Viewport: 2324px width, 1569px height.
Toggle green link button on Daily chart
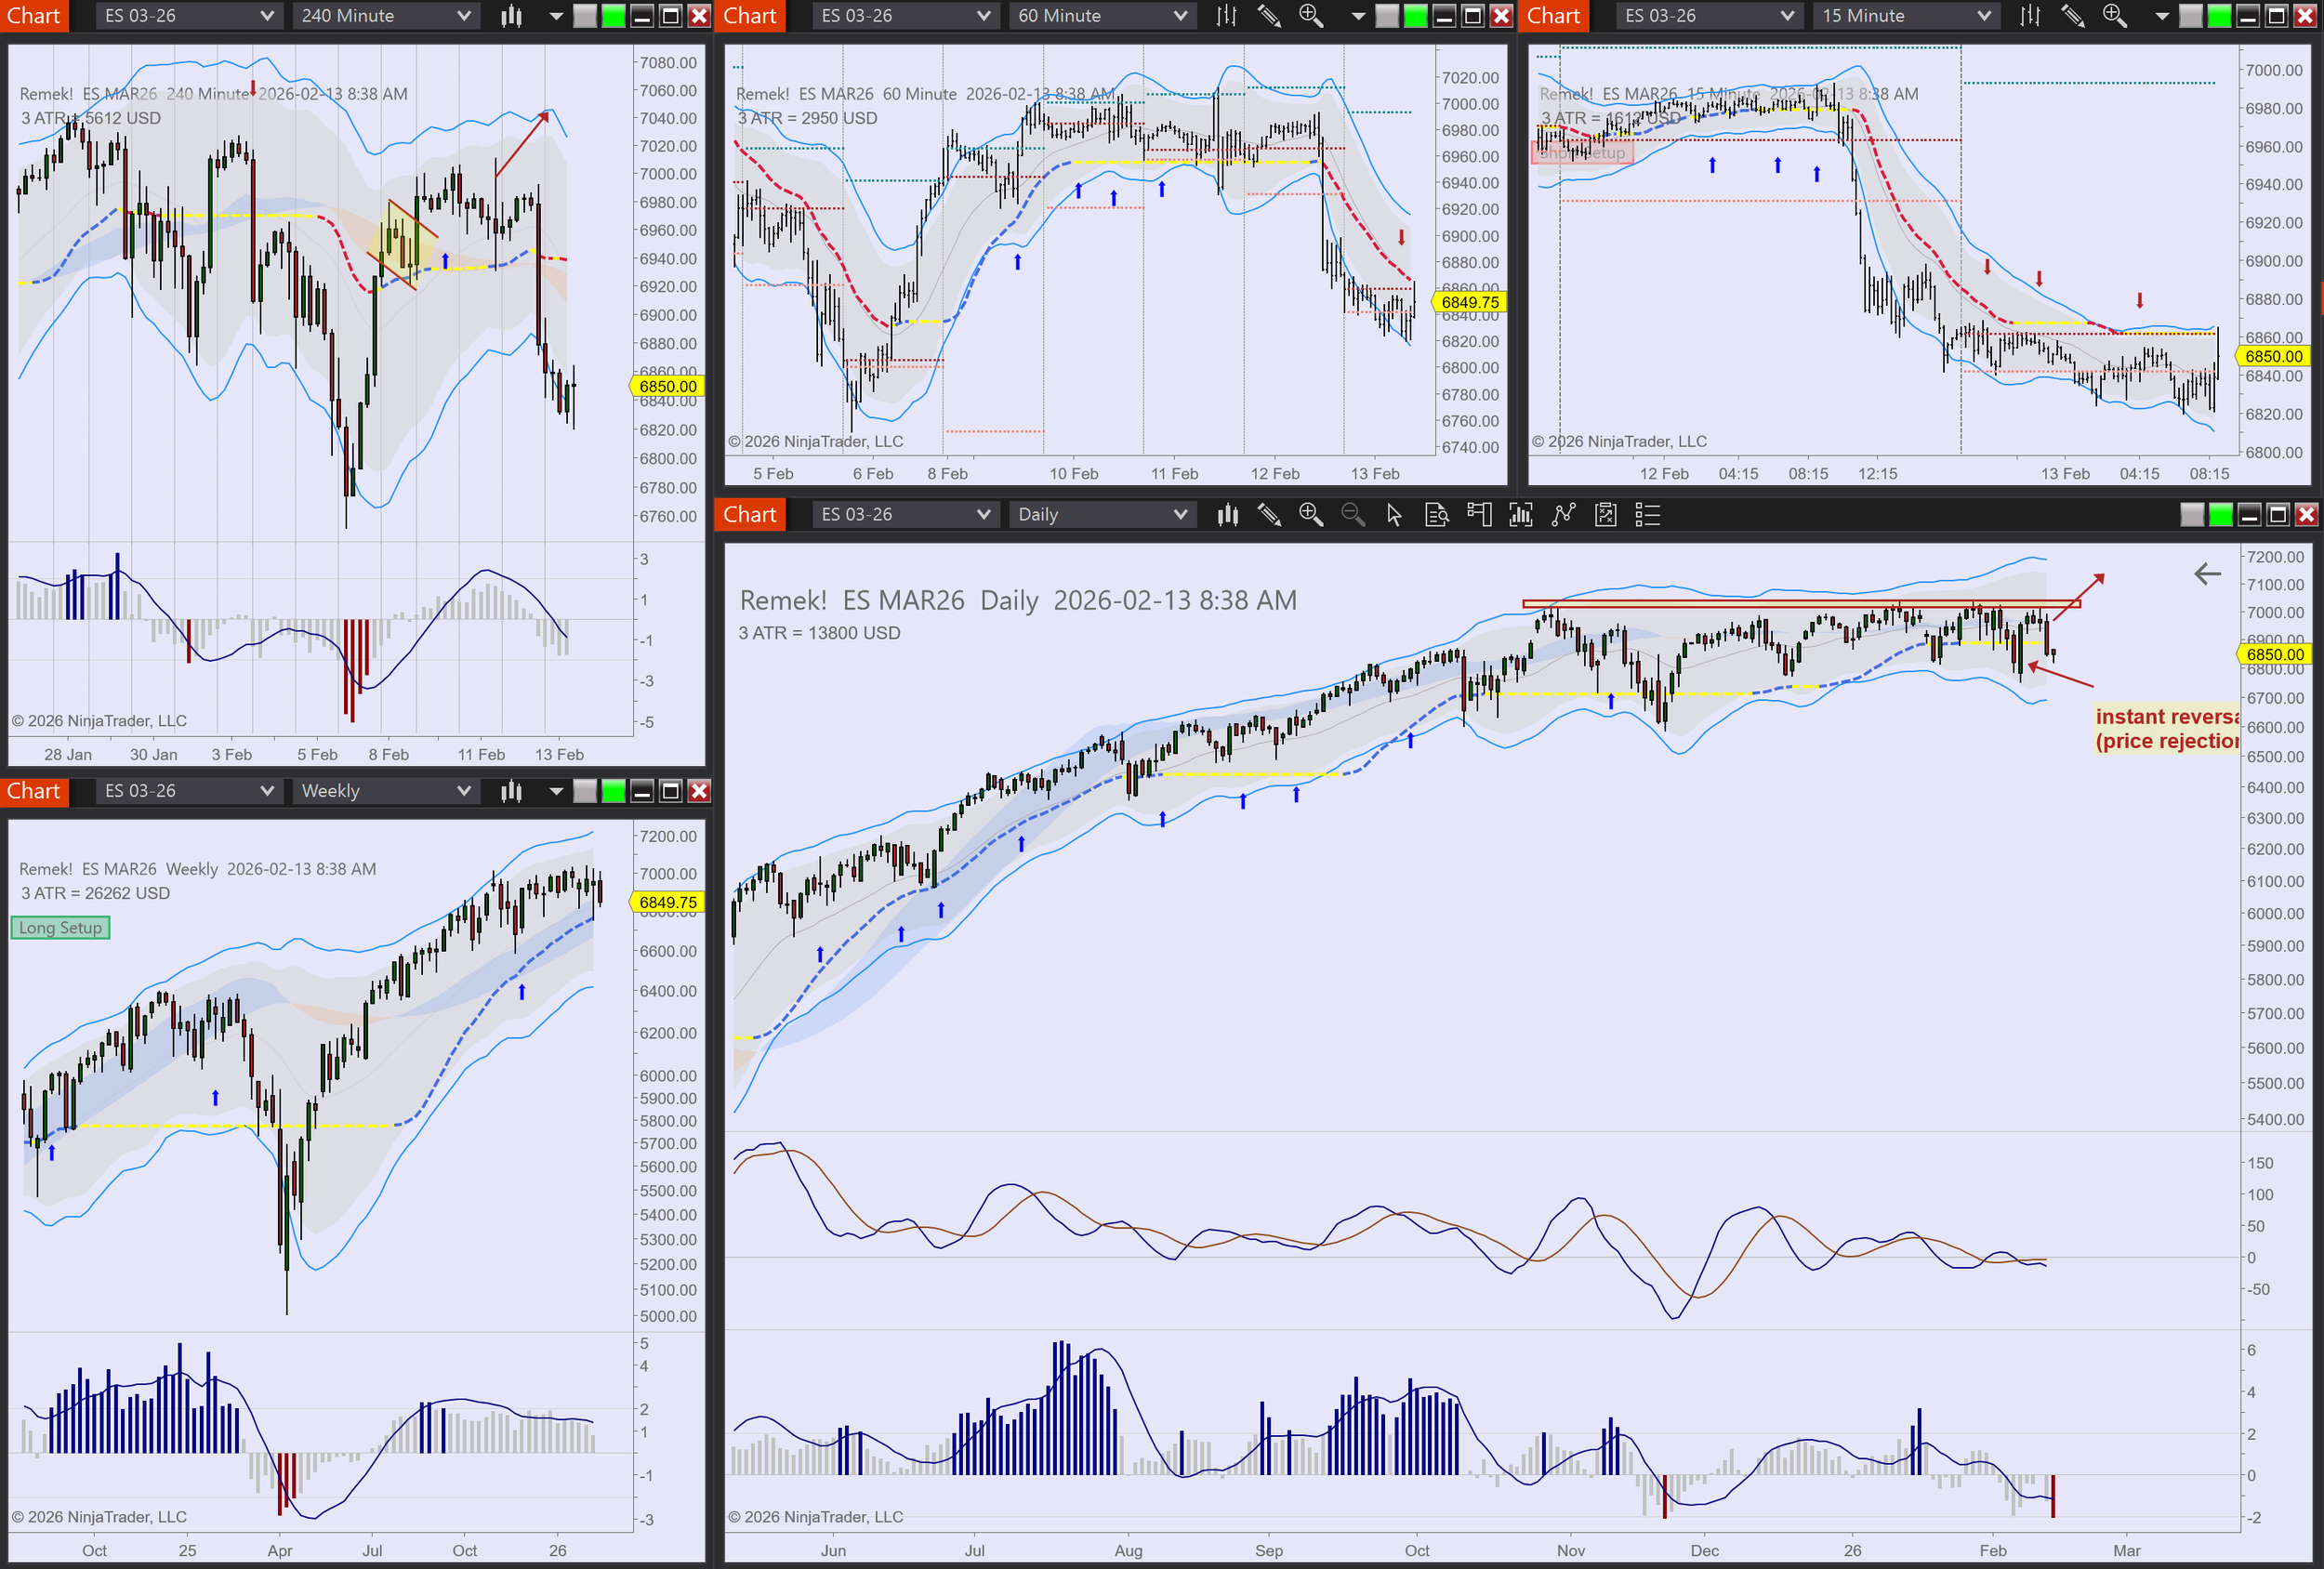point(2220,515)
